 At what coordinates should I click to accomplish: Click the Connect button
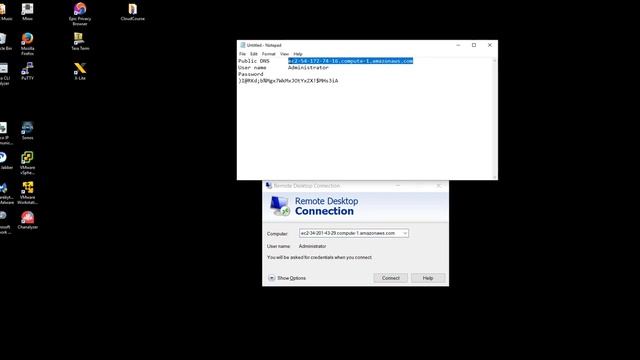coord(391,278)
